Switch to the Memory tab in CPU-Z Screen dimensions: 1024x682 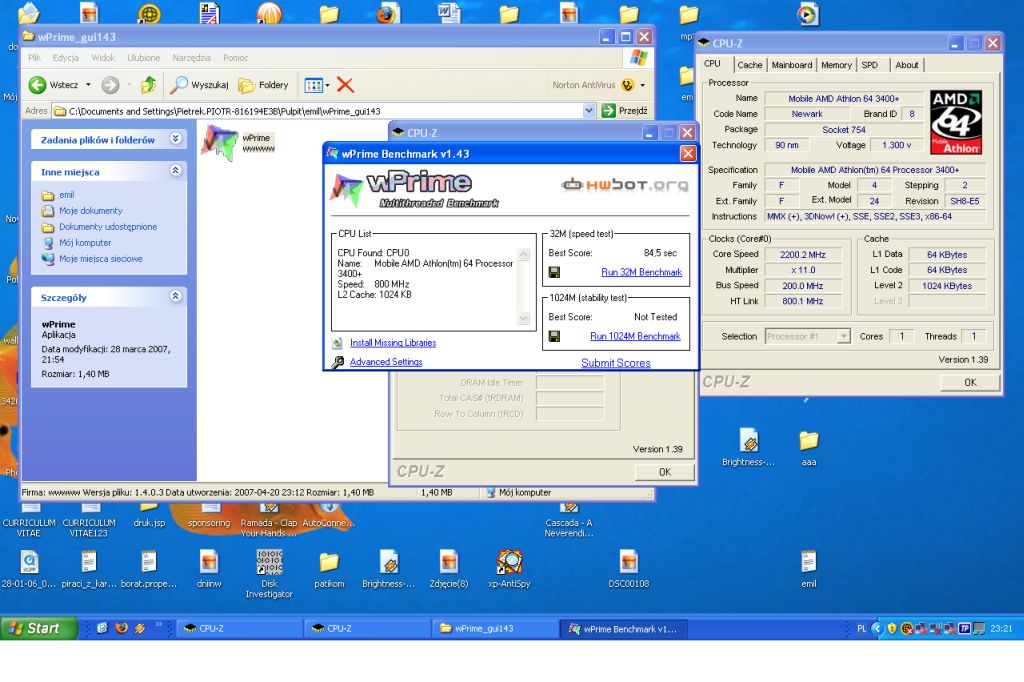[836, 65]
